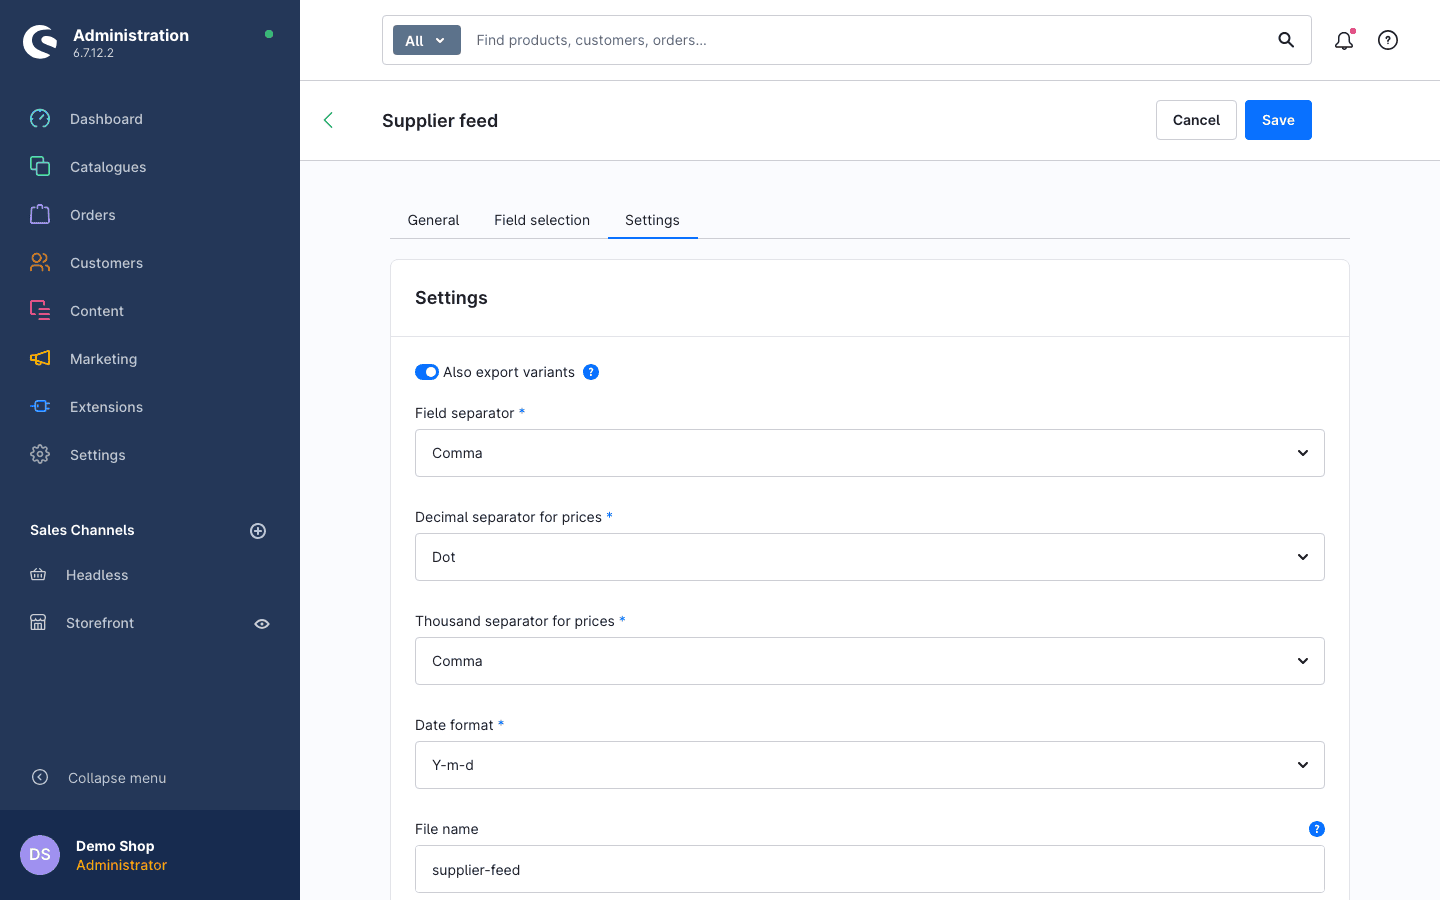Screen dimensions: 1440x900
Task: Click the DS user avatar
Action: pyautogui.click(x=40, y=855)
